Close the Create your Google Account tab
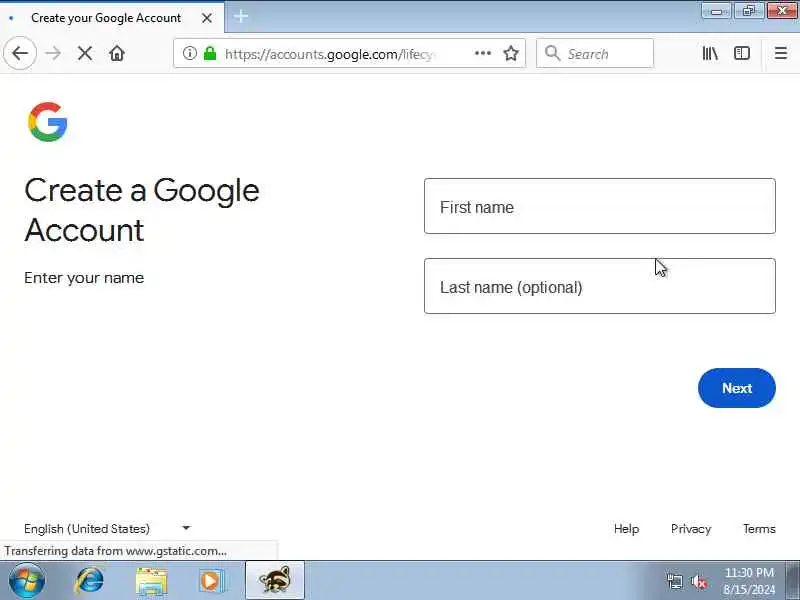 (x=207, y=18)
